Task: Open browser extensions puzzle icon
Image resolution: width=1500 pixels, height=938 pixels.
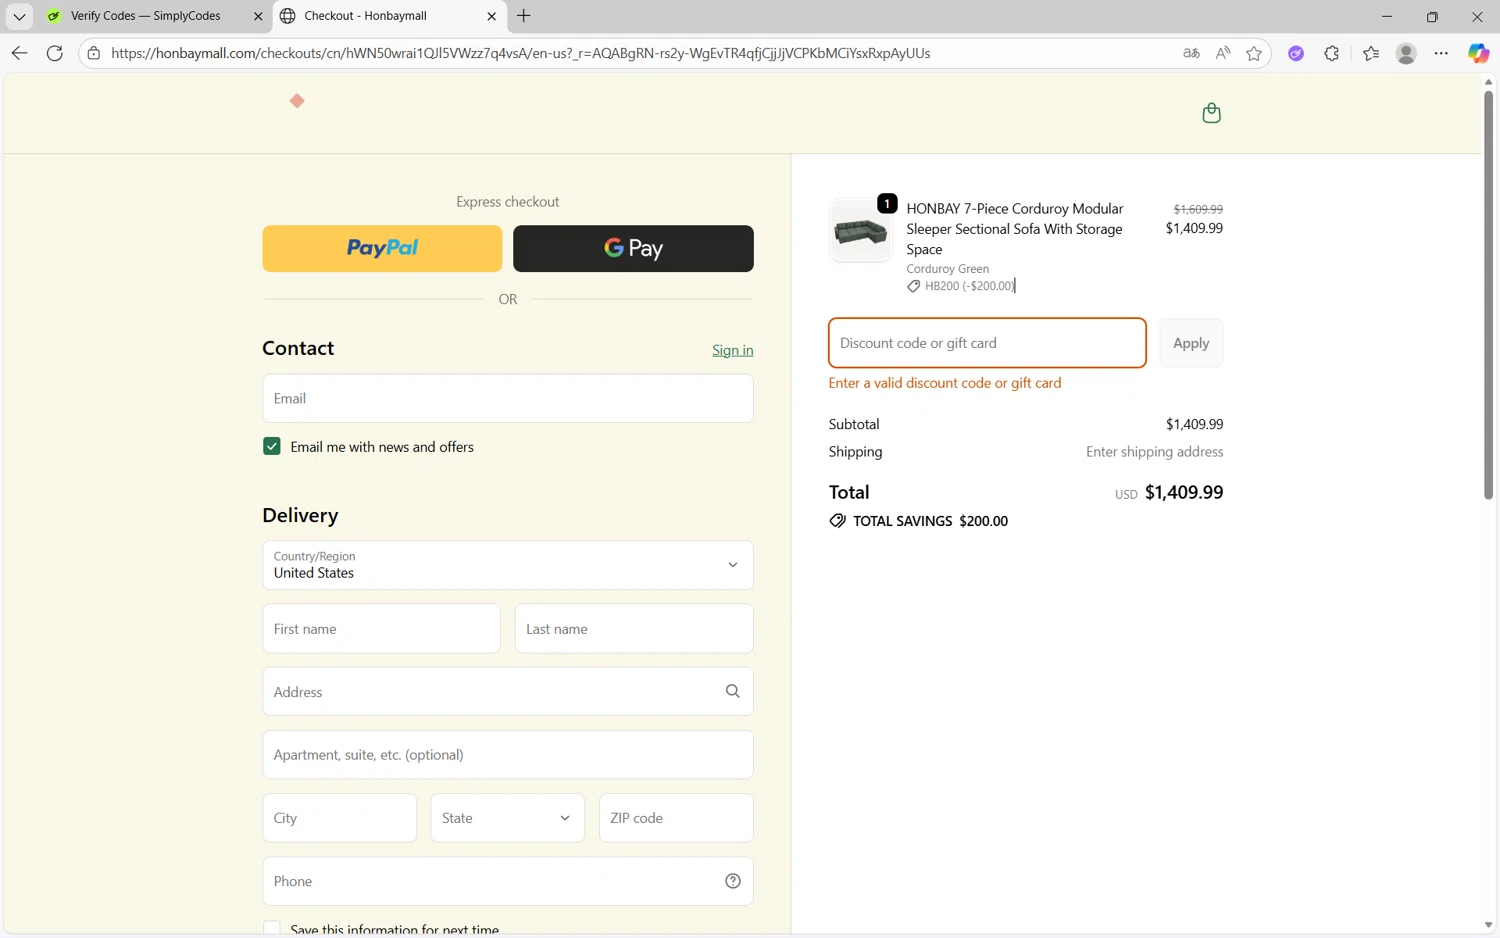Action: tap(1332, 53)
